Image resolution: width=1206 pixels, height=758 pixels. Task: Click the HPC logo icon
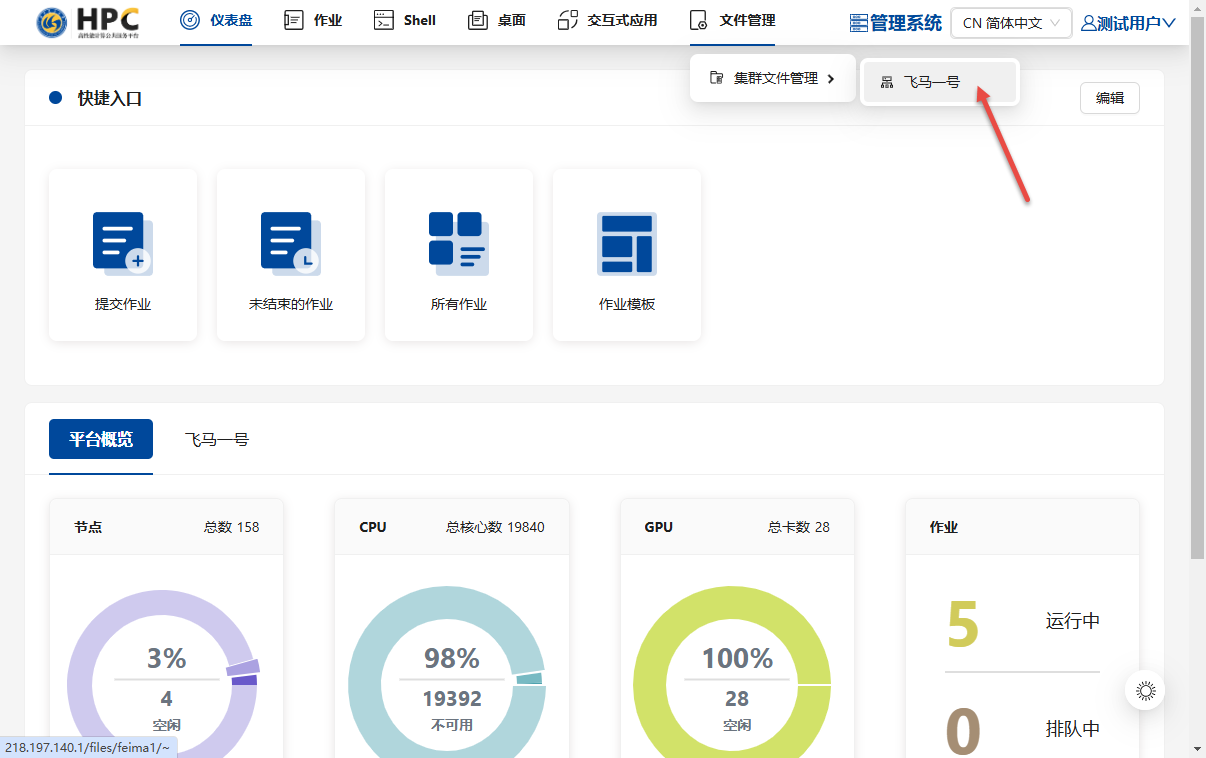coord(88,22)
